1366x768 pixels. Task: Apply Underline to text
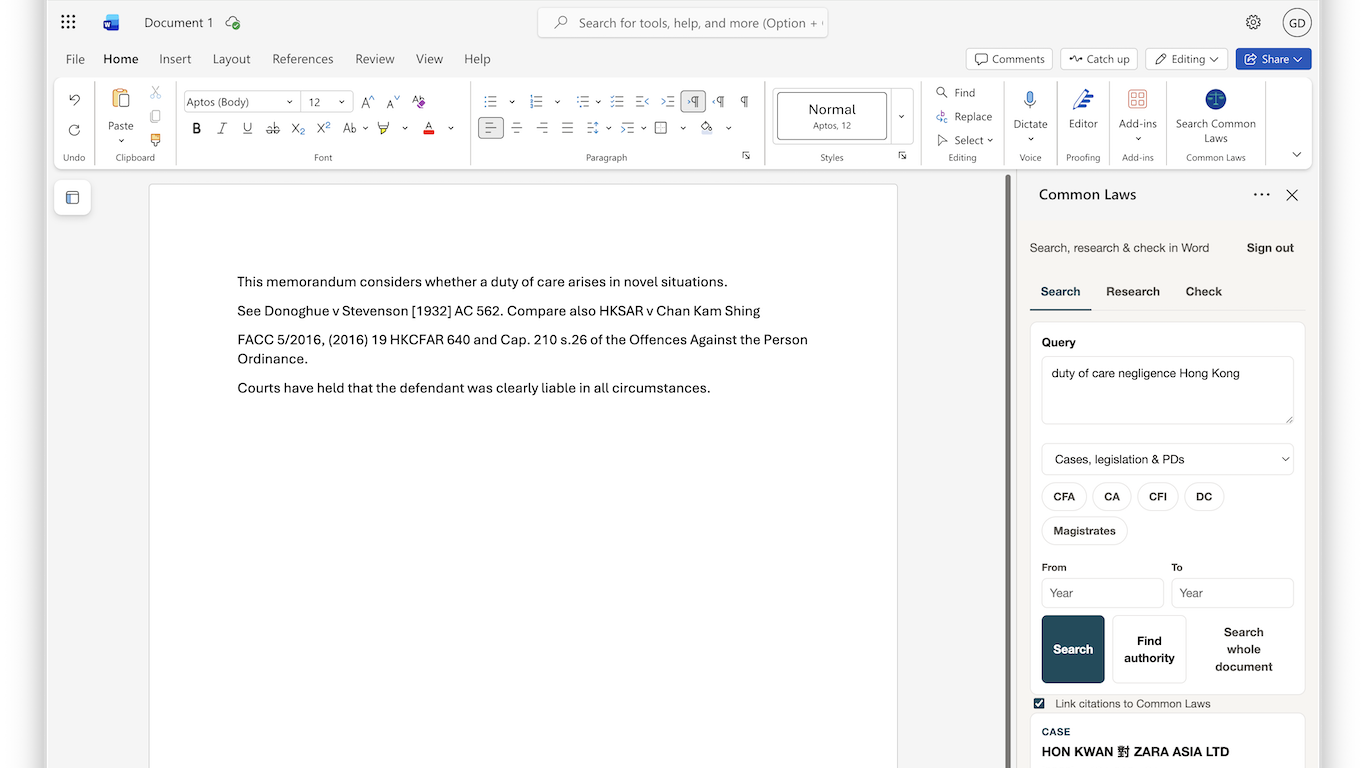click(247, 128)
